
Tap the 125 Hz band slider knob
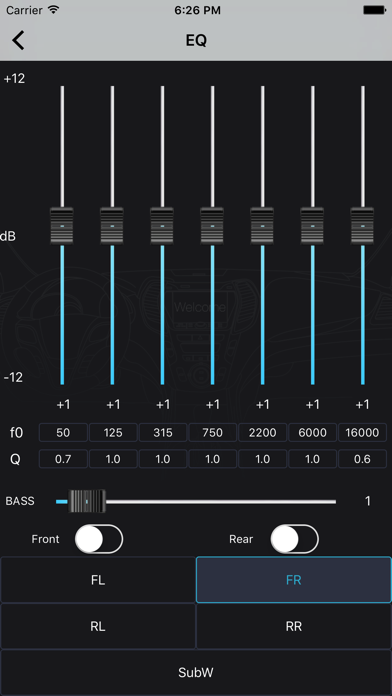(112, 226)
